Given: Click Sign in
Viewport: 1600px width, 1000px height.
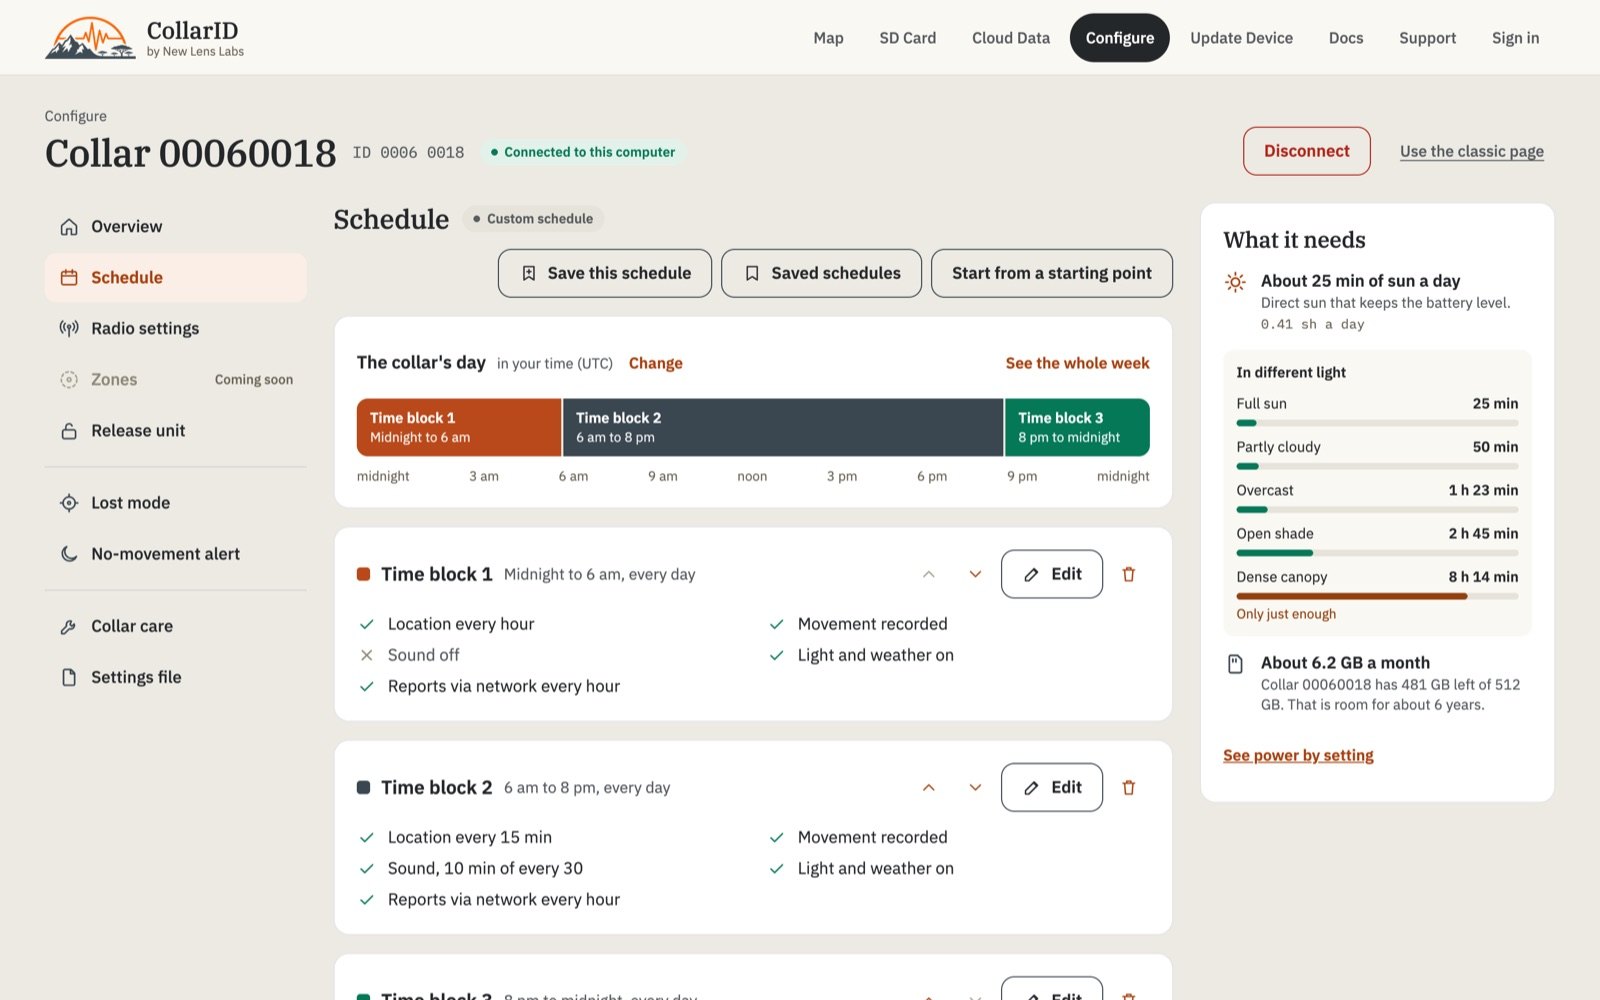Looking at the screenshot, I should tap(1515, 38).
